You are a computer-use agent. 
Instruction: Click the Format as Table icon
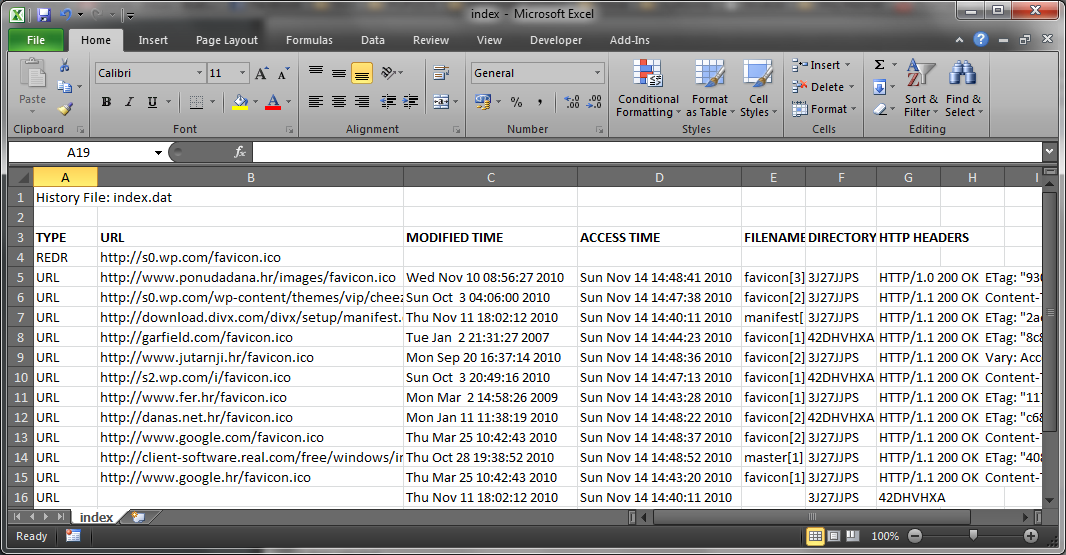pos(710,89)
